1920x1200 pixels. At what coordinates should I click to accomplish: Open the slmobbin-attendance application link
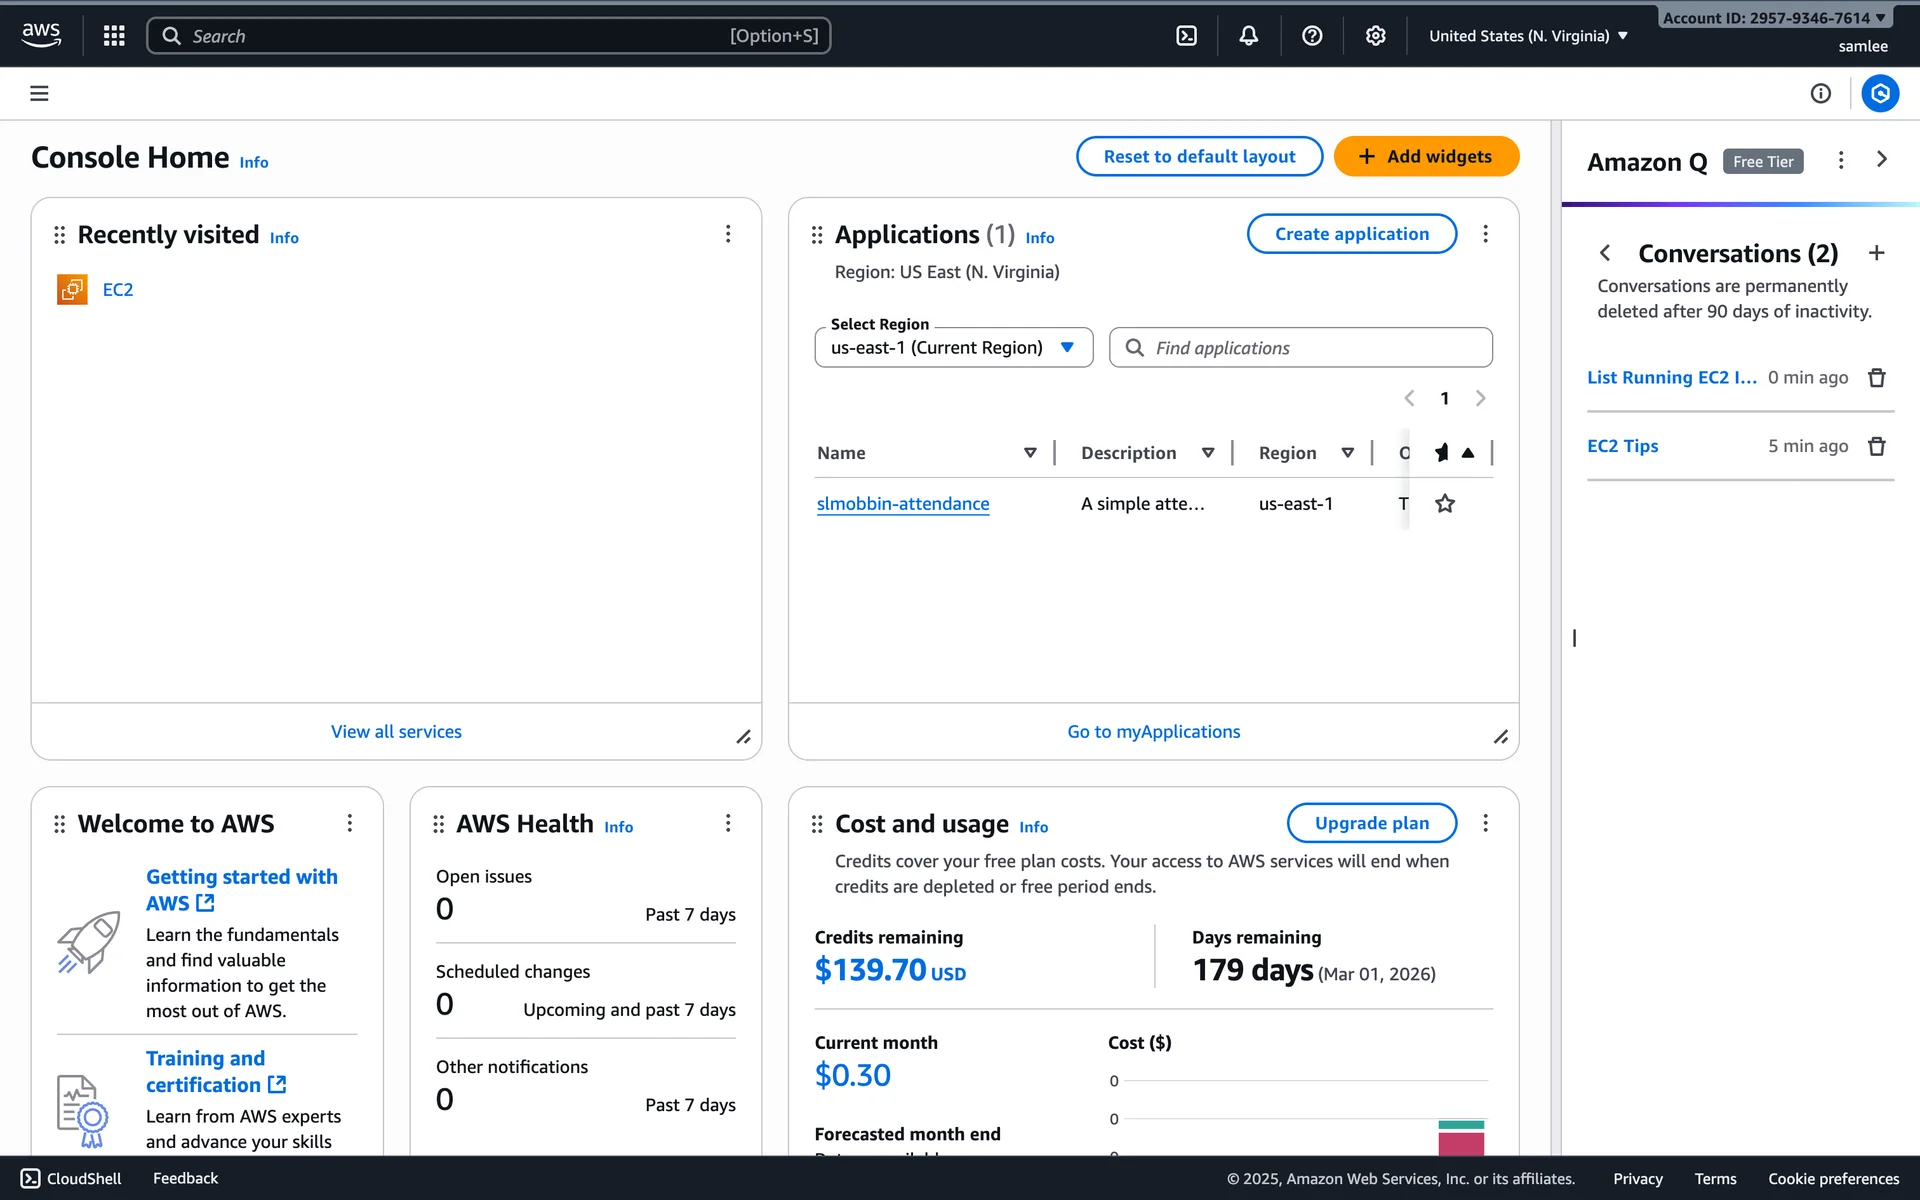pyautogui.click(x=903, y=504)
